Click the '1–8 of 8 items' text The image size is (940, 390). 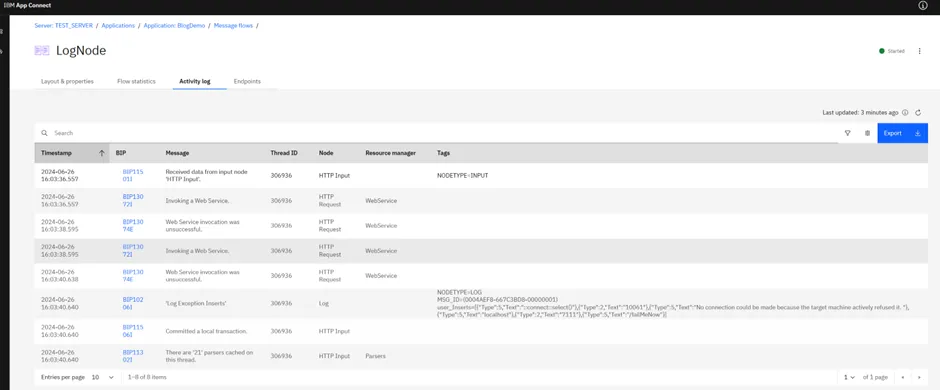coord(147,377)
